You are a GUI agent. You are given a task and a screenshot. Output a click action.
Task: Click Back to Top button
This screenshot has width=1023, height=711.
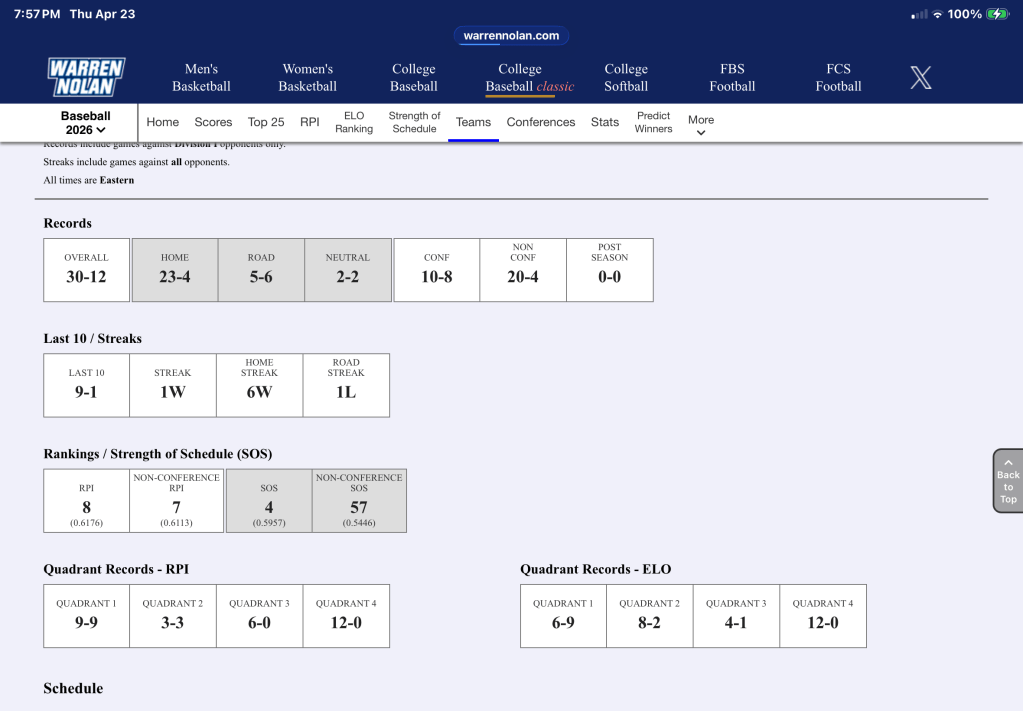(x=1007, y=481)
